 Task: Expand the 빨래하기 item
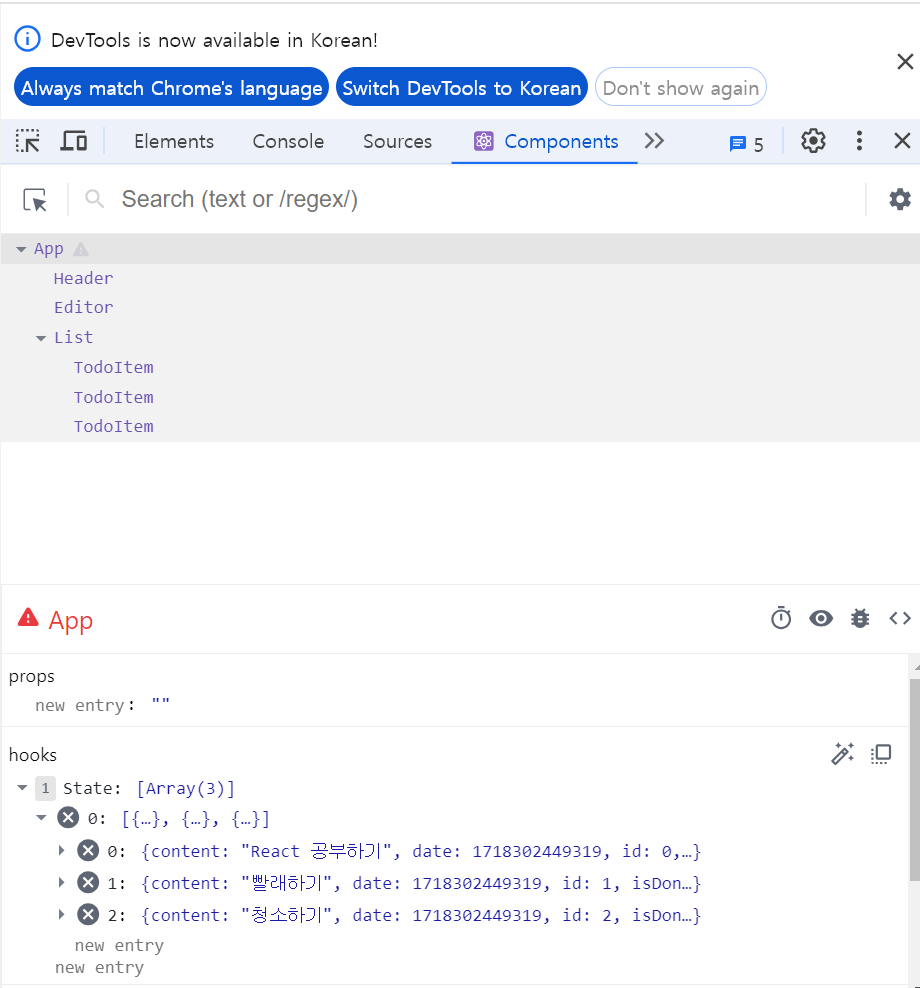tap(61, 883)
